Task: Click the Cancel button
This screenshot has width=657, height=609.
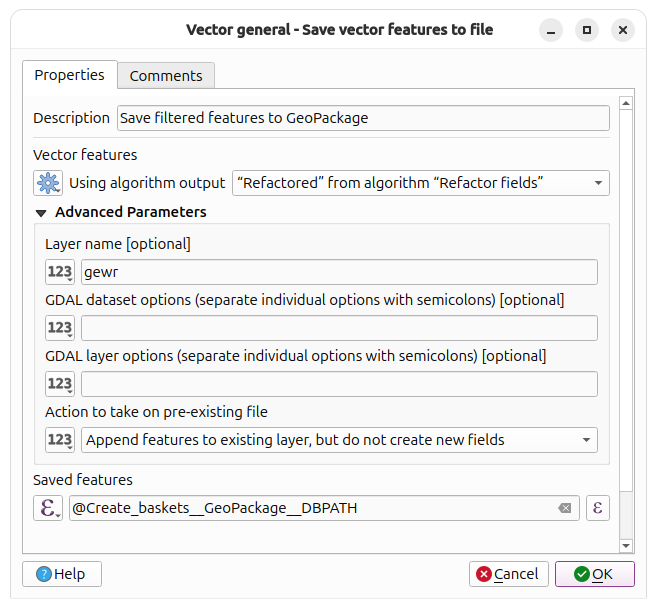Action: tap(509, 574)
